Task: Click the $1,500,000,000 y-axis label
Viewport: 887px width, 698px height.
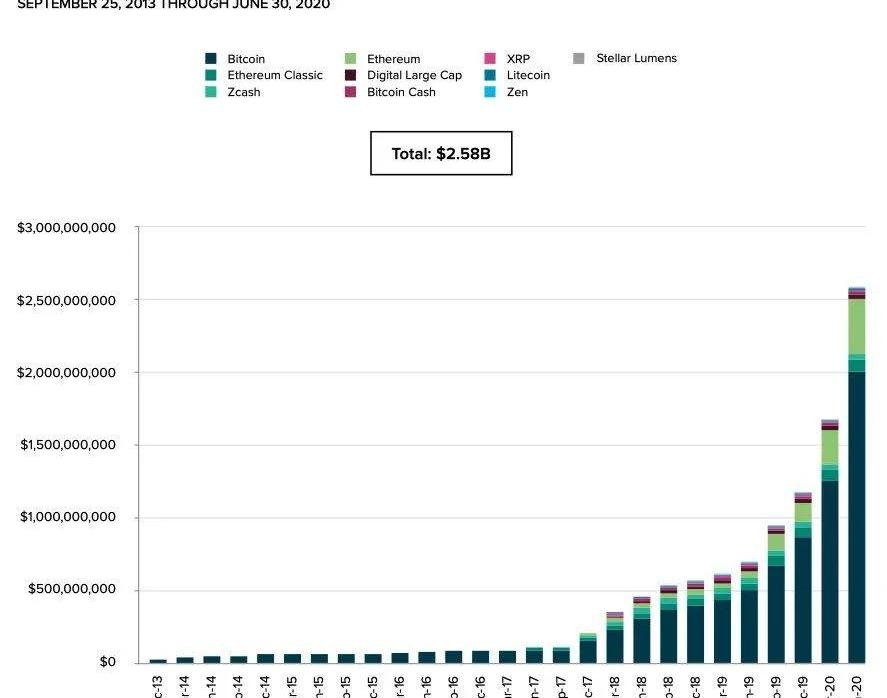Action: pyautogui.click(x=68, y=445)
